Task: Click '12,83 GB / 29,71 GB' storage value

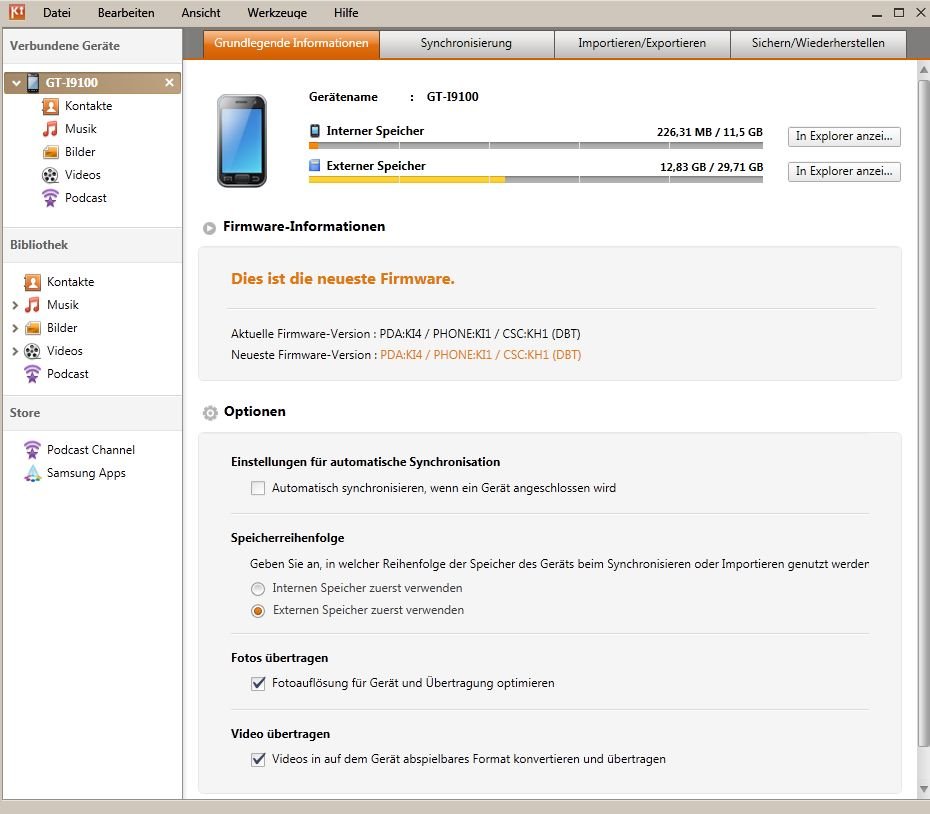Action: point(711,167)
